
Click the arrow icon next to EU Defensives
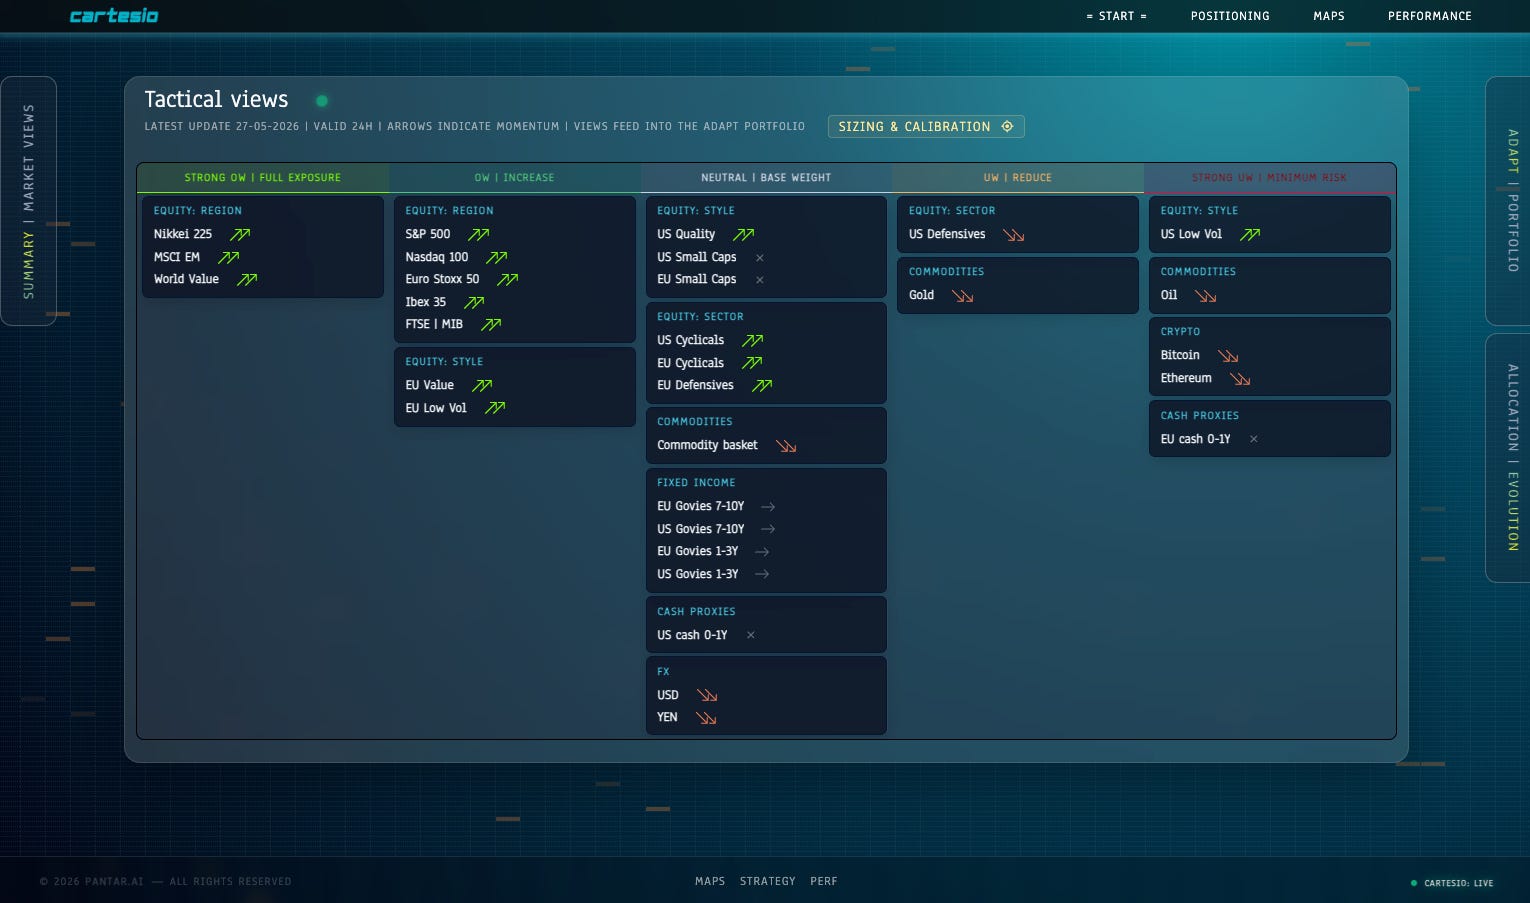(762, 386)
